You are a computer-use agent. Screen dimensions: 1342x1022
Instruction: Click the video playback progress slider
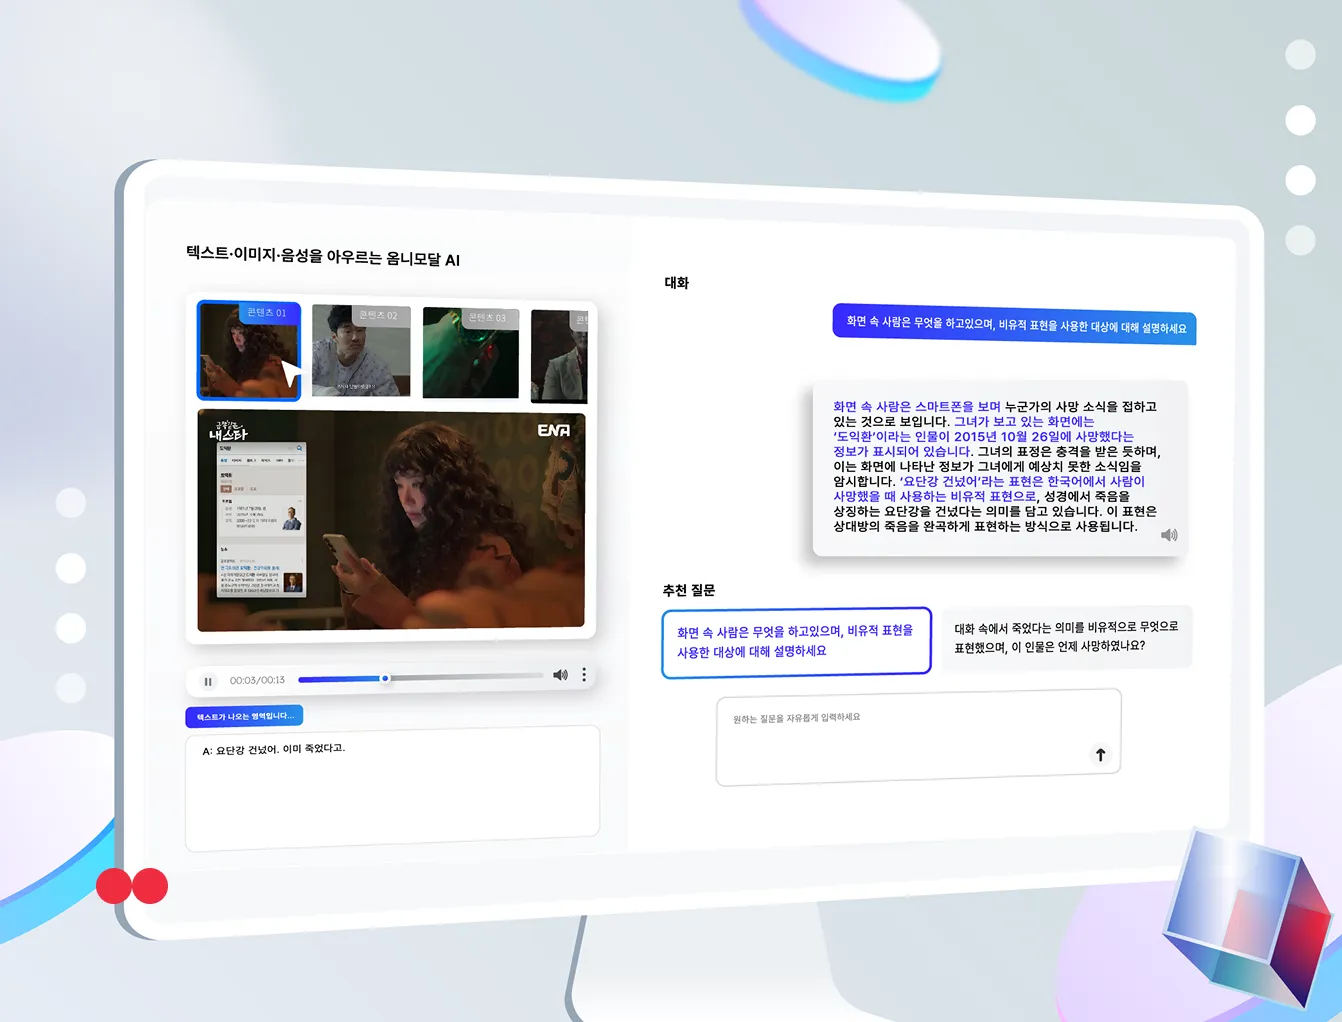click(421, 678)
